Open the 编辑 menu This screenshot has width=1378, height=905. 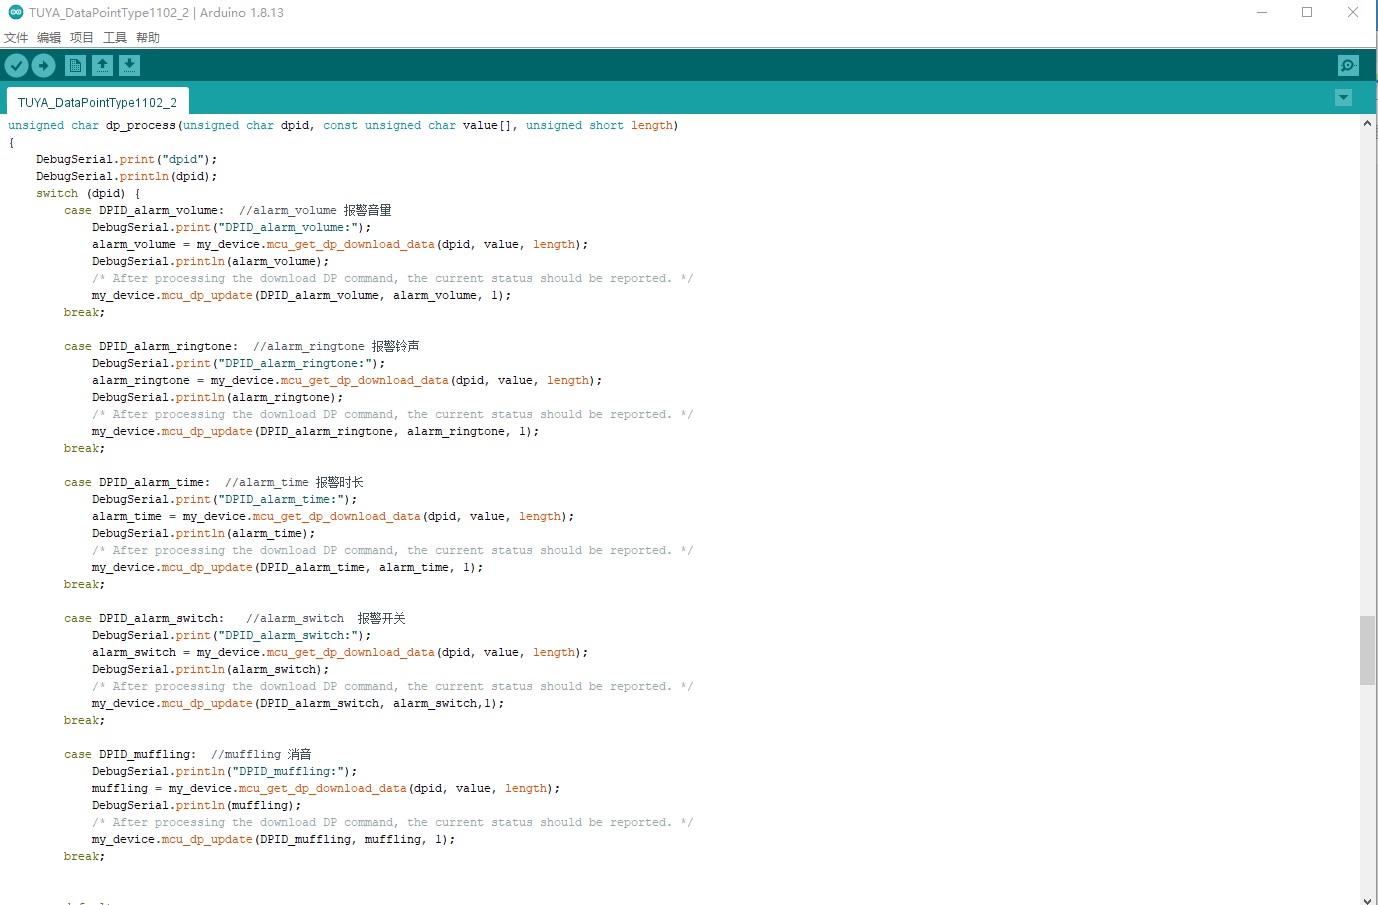click(49, 37)
